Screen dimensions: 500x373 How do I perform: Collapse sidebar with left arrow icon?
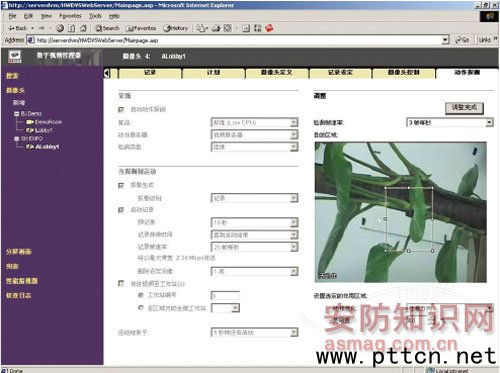tap(107, 73)
